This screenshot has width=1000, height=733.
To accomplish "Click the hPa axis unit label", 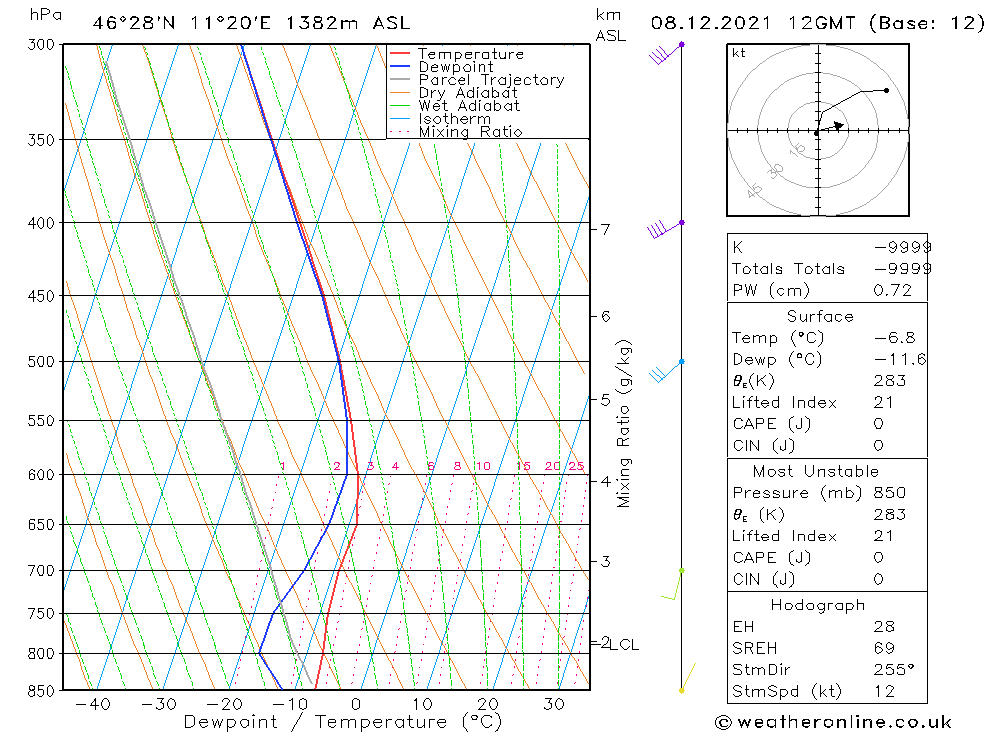I will tap(45, 14).
